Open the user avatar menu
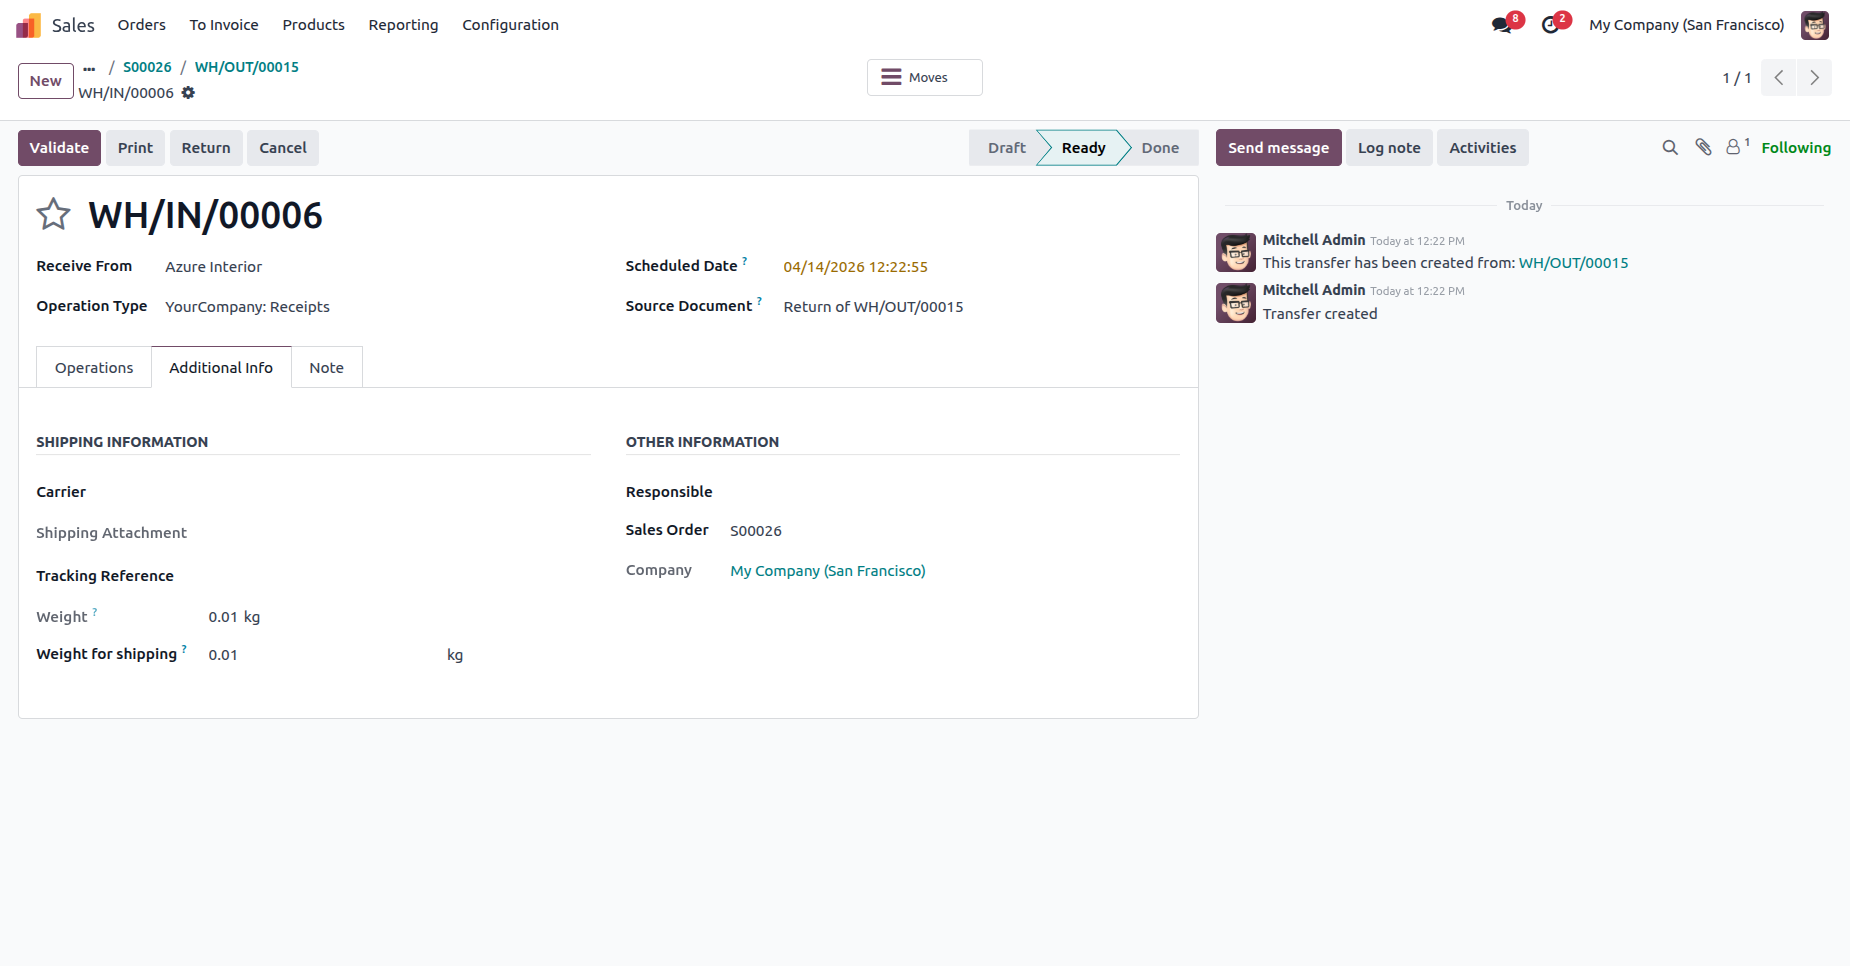 point(1814,25)
